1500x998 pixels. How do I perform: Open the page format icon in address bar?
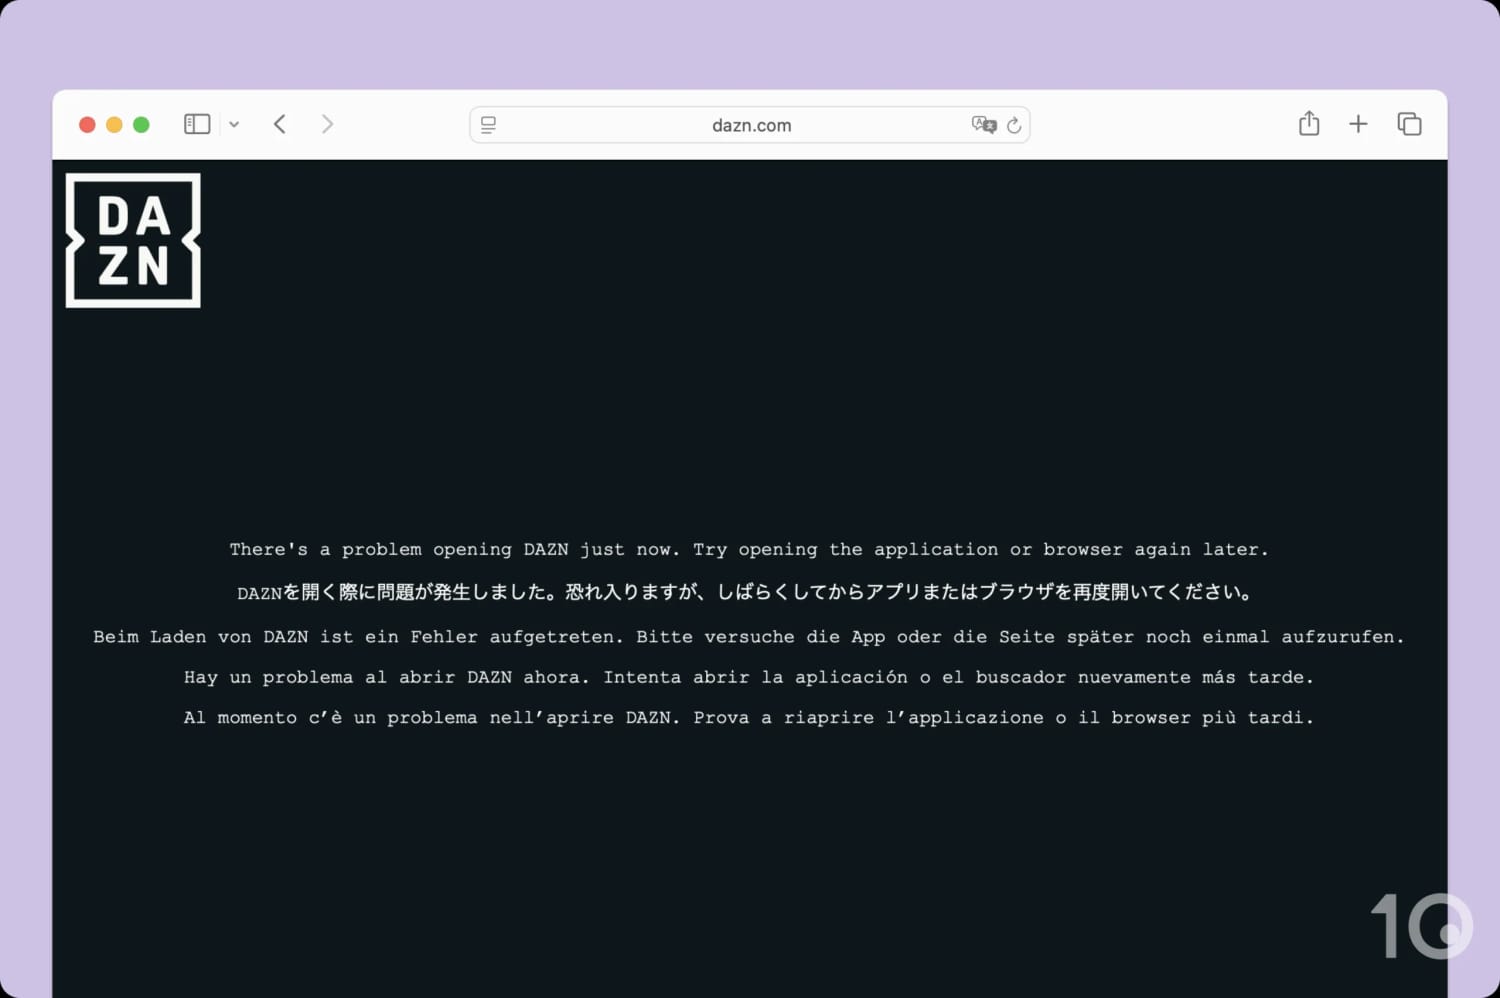[x=488, y=124]
